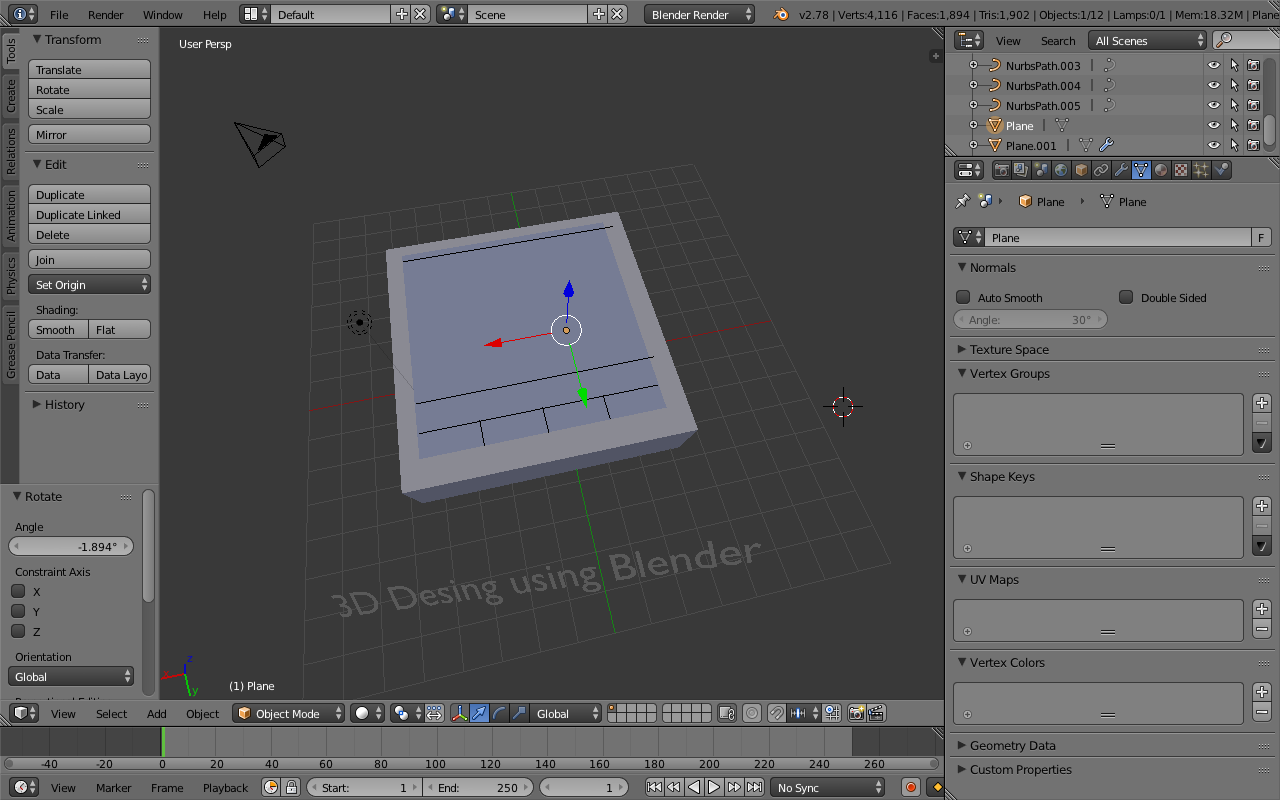Click the Mirror button
1280x800 pixels.
[x=89, y=135]
